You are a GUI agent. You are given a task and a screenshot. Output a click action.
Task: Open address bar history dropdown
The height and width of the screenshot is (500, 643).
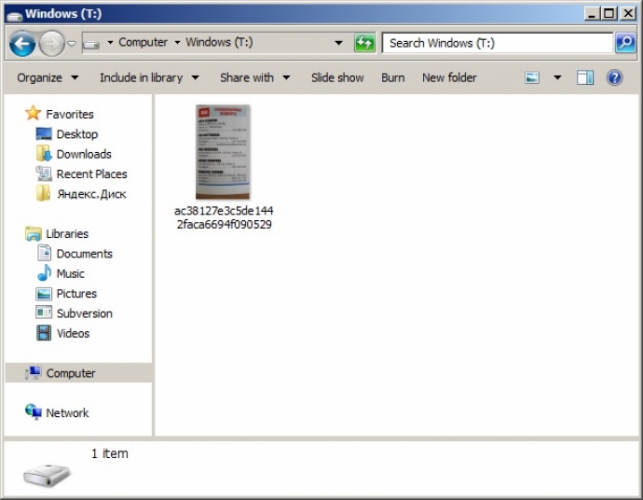(x=338, y=43)
